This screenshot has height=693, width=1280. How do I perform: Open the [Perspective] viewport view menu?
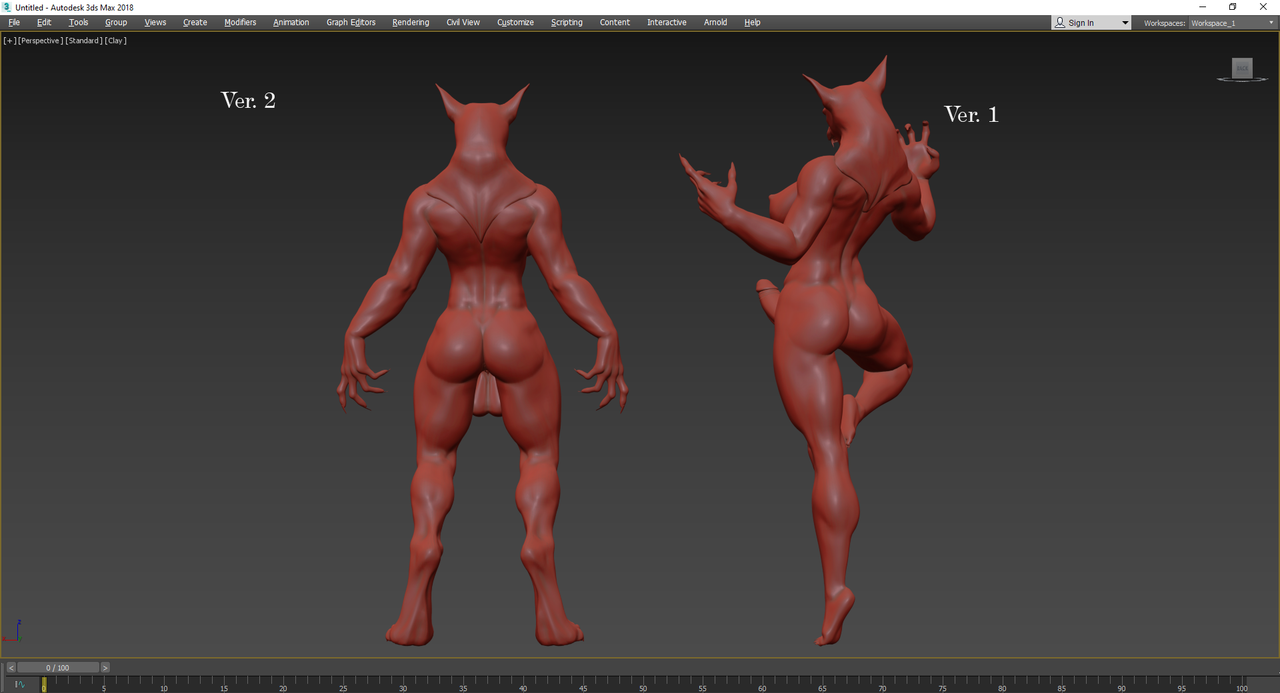point(40,41)
